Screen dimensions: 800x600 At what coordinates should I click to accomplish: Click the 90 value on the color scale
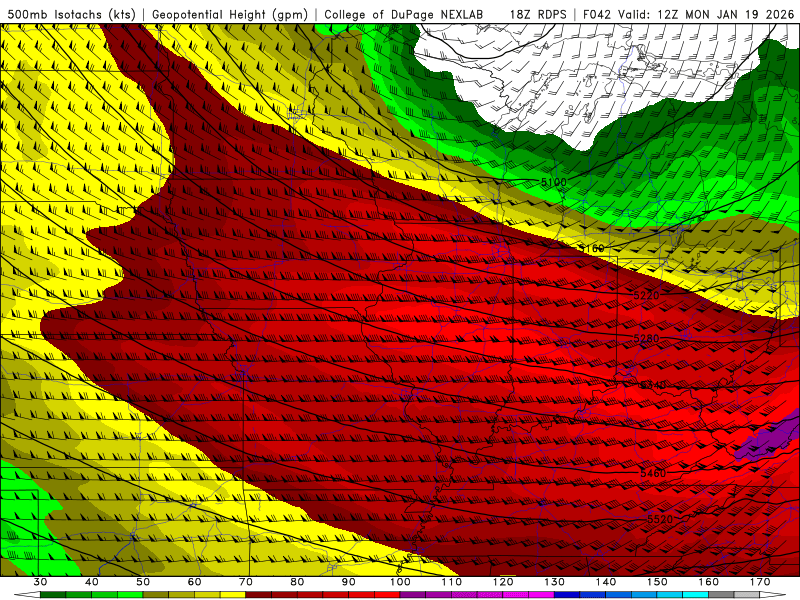[348, 582]
